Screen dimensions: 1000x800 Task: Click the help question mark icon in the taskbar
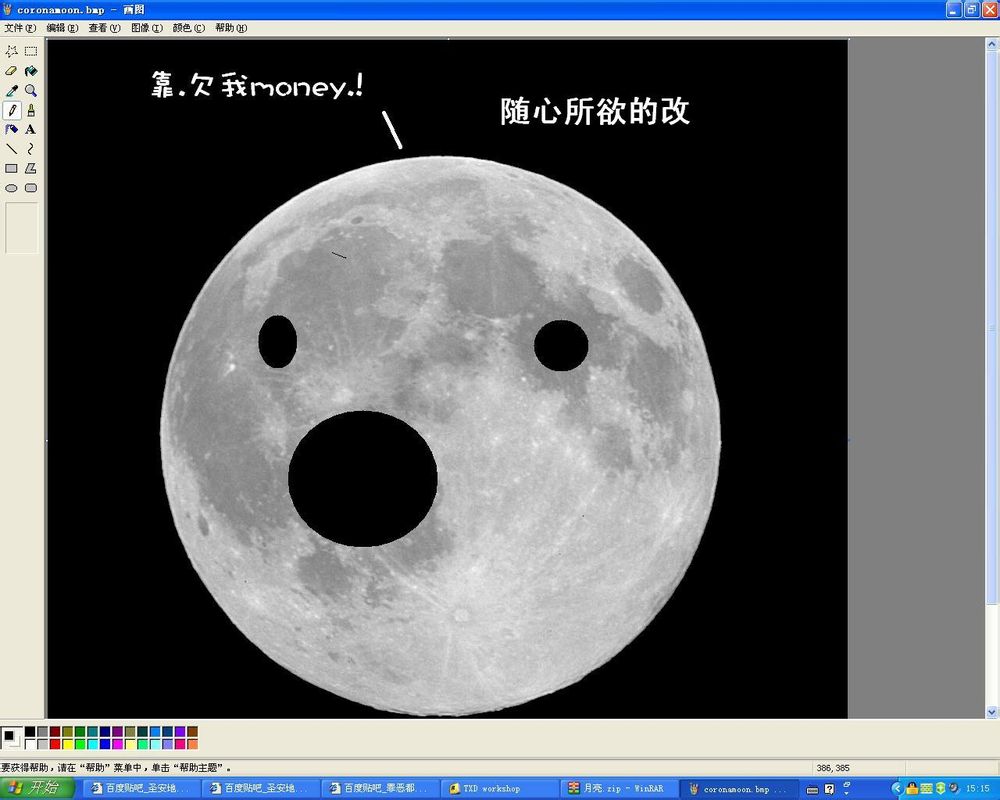click(829, 789)
